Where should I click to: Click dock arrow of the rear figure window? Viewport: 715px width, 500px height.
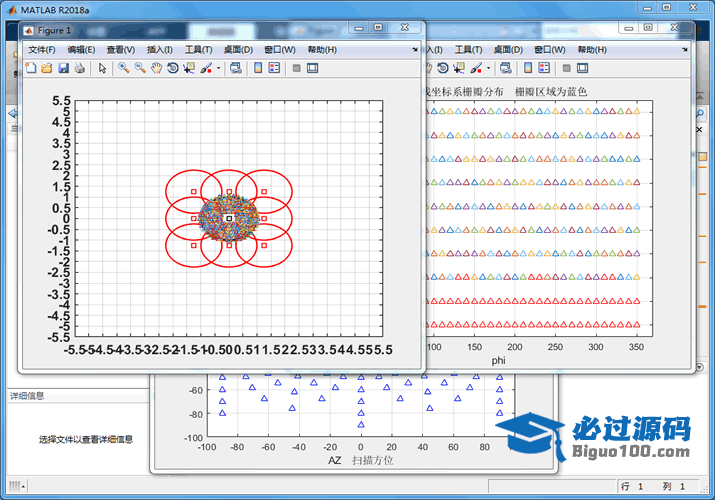[684, 49]
